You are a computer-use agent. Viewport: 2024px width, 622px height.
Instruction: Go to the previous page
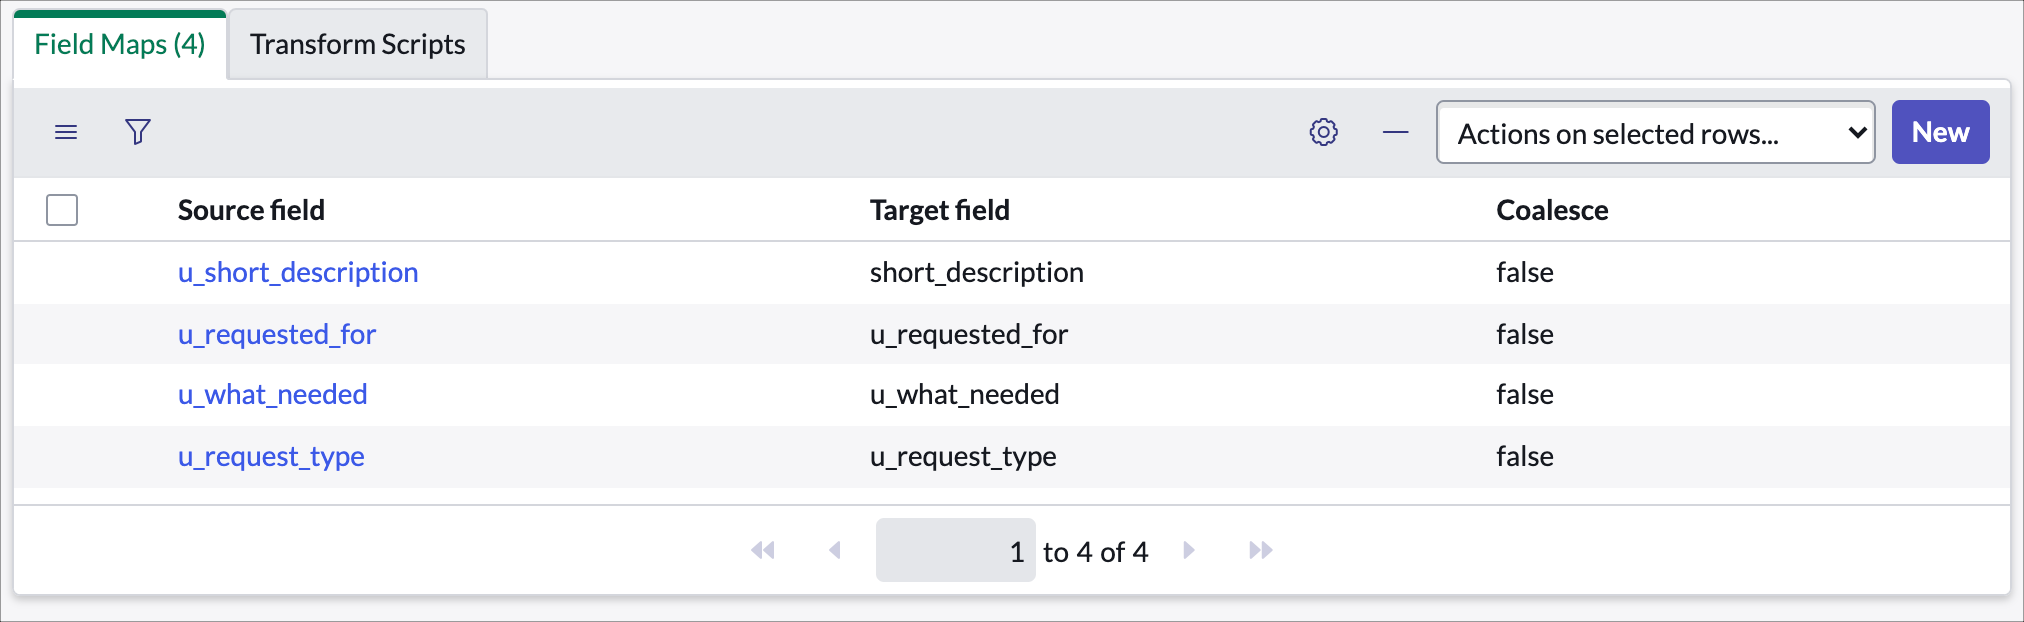pyautogui.click(x=835, y=550)
